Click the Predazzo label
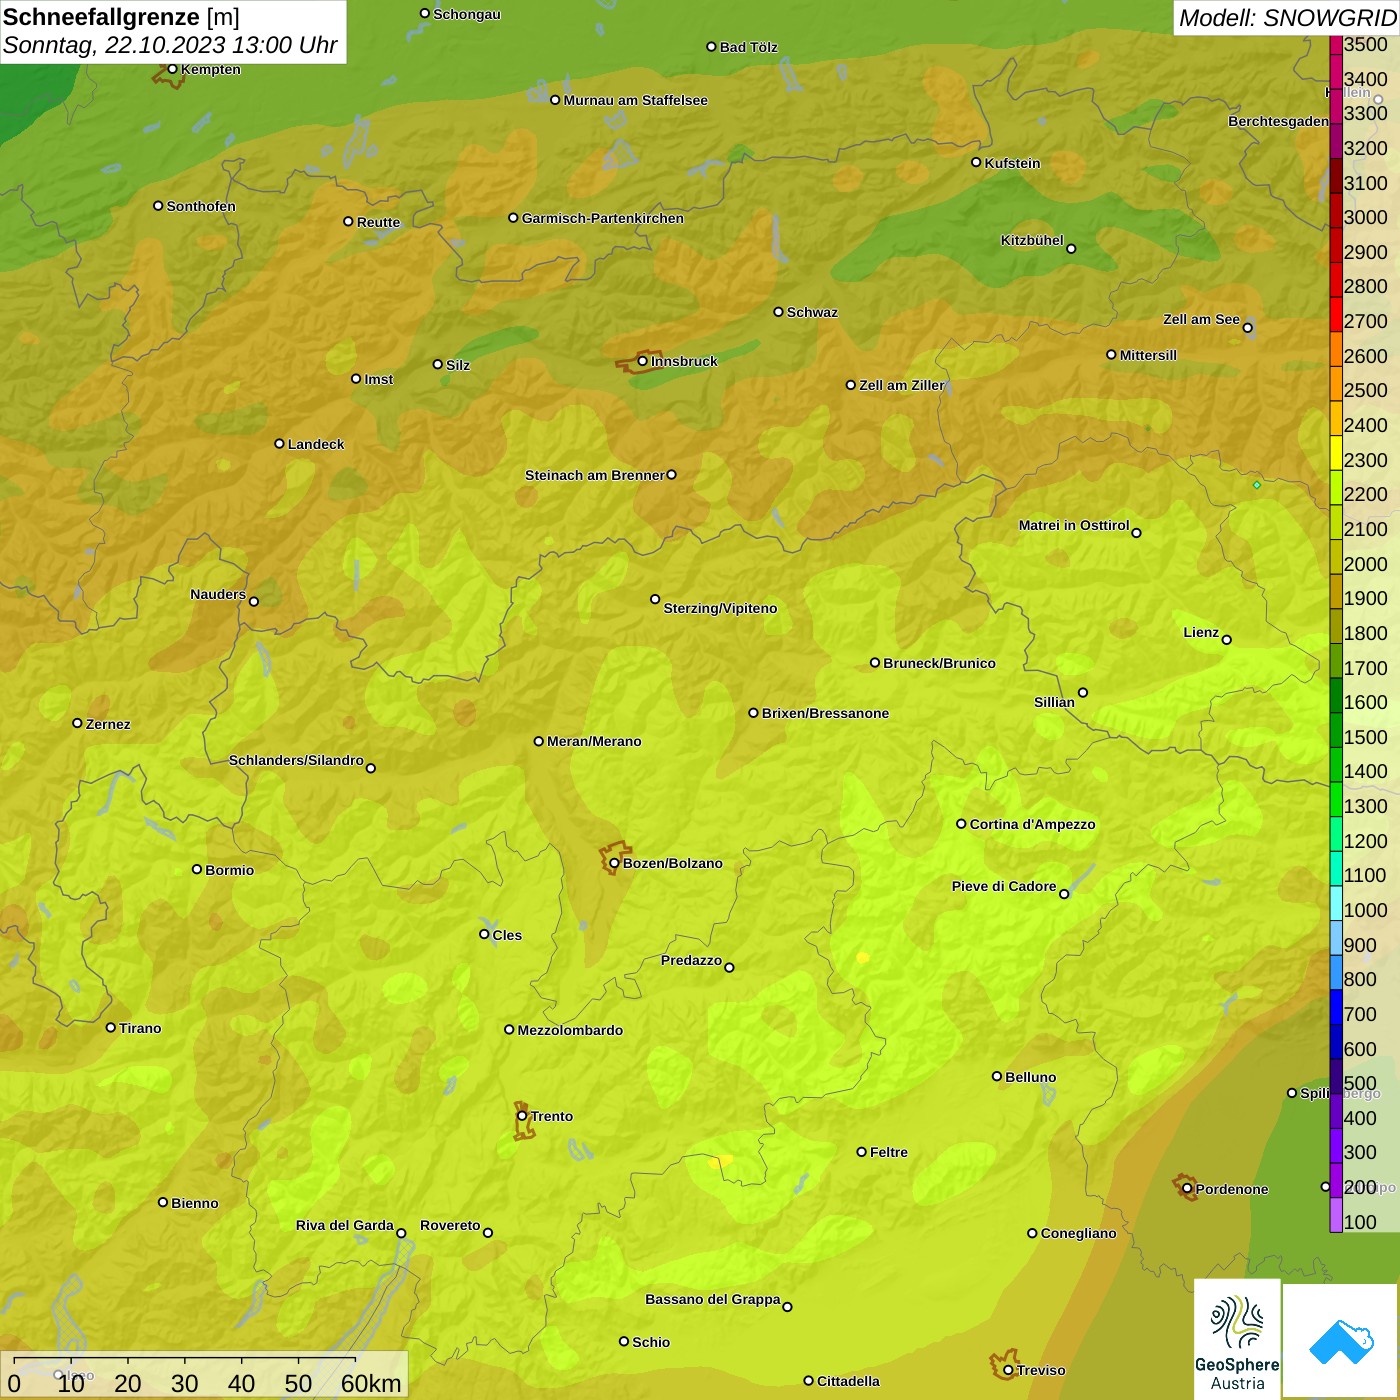 click(x=691, y=960)
